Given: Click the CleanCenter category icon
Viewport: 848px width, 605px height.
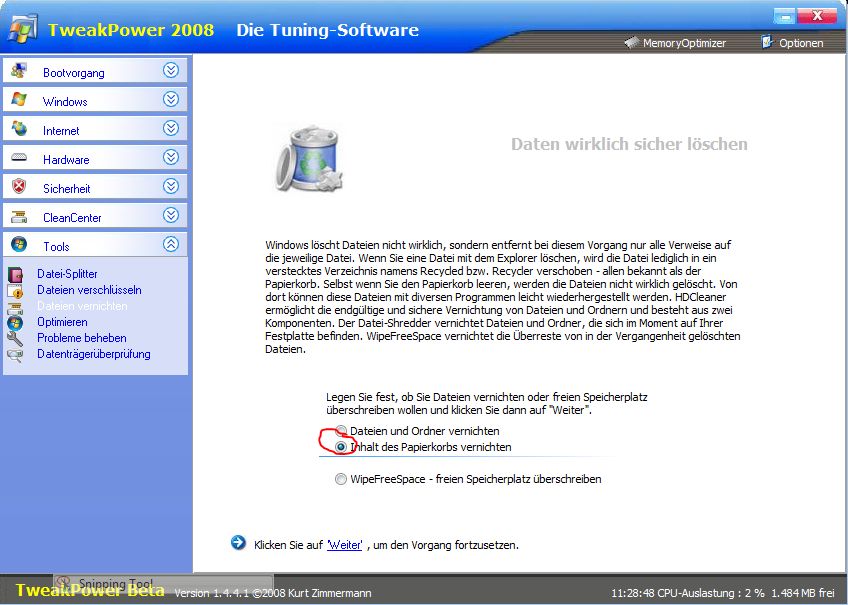Looking at the screenshot, I should click(x=19, y=216).
